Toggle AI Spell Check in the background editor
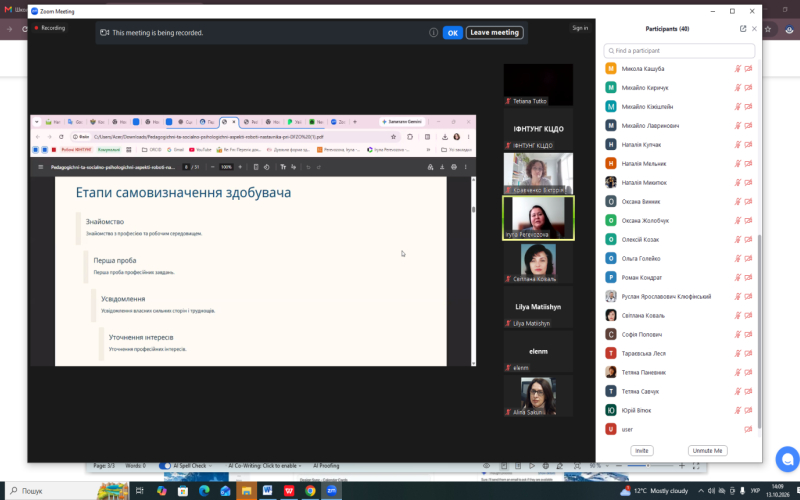Image resolution: width=800 pixels, height=500 pixels. pos(164,466)
